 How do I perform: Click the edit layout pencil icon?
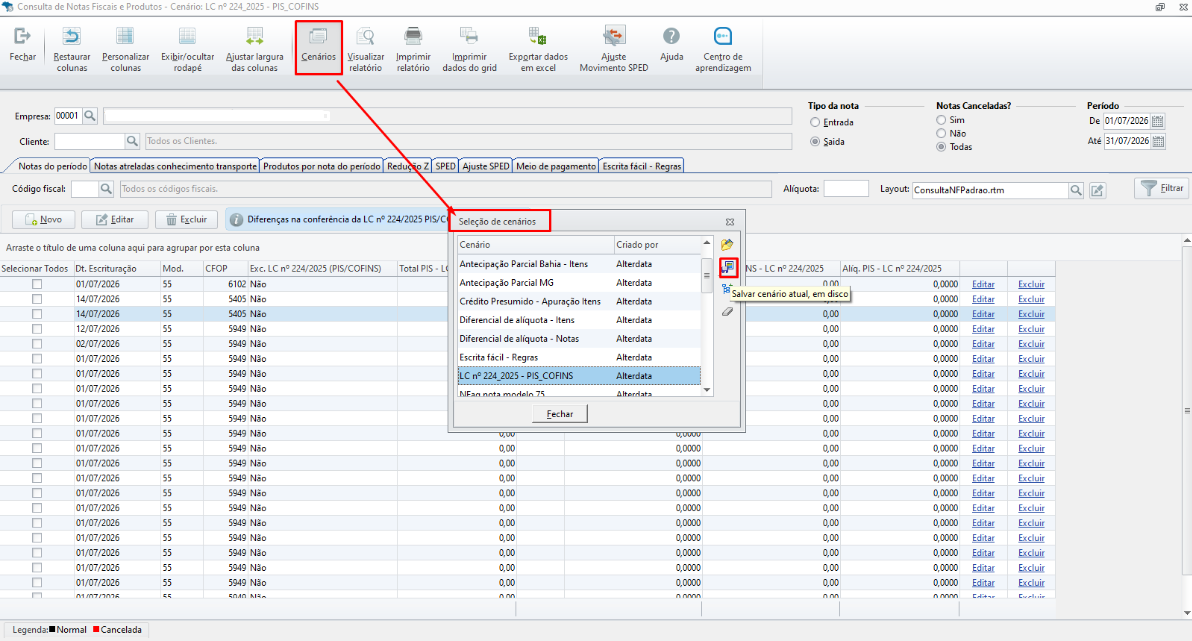click(x=1097, y=190)
